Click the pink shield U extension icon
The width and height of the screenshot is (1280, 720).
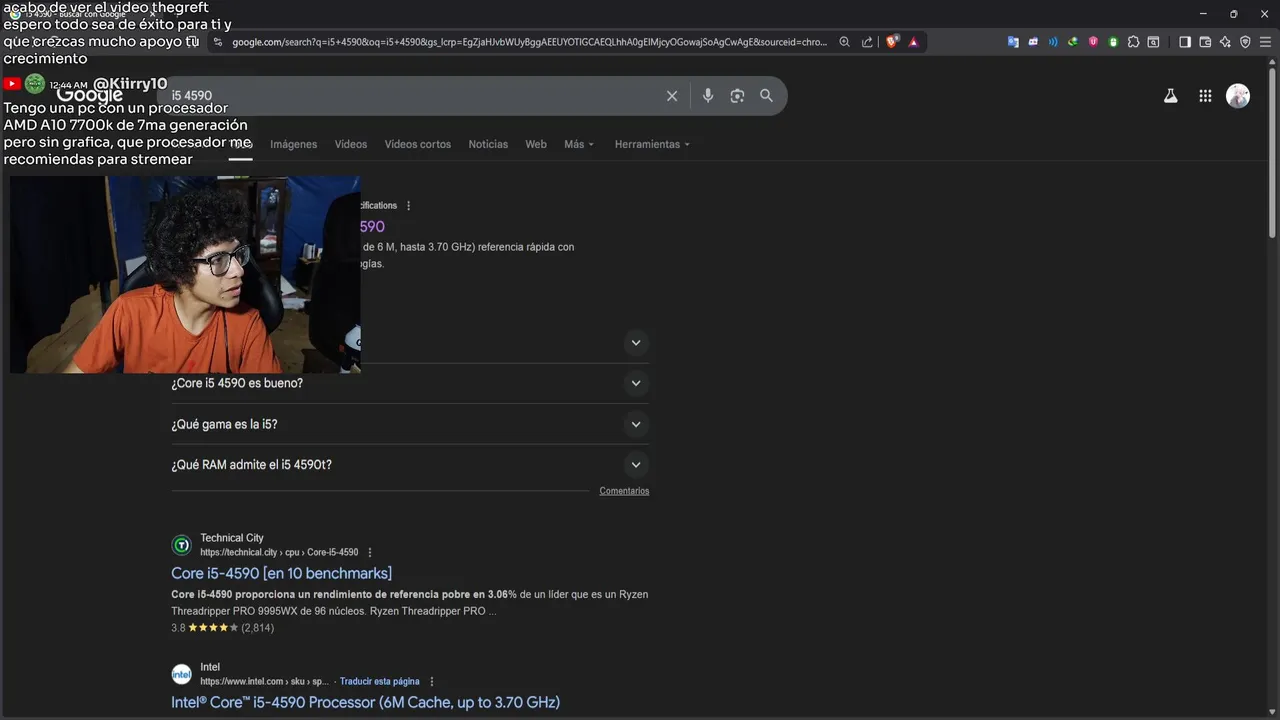click(x=1093, y=42)
